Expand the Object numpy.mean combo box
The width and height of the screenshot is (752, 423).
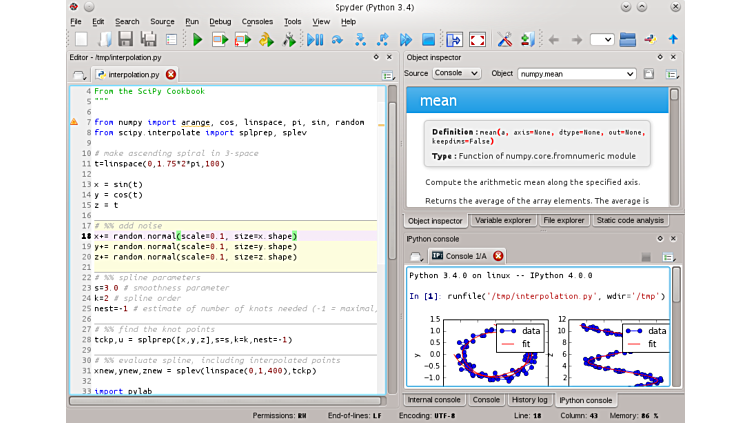(x=630, y=74)
